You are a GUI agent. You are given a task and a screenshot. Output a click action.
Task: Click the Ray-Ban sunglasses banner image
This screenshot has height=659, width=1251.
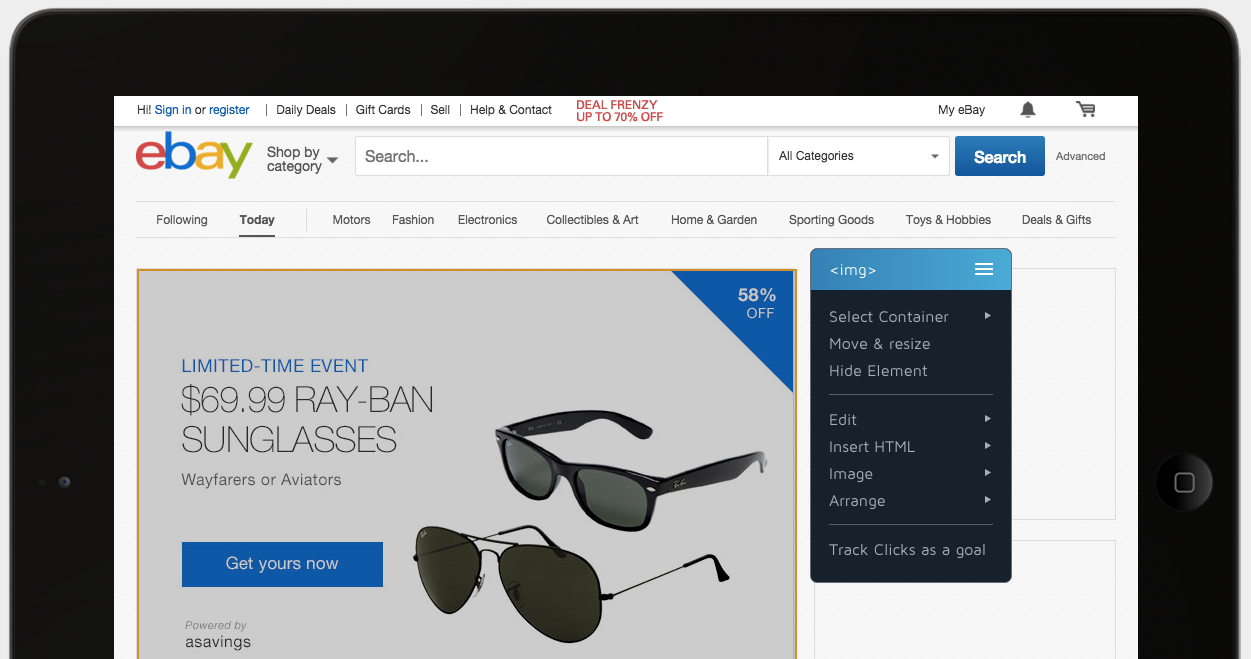pyautogui.click(x=467, y=464)
